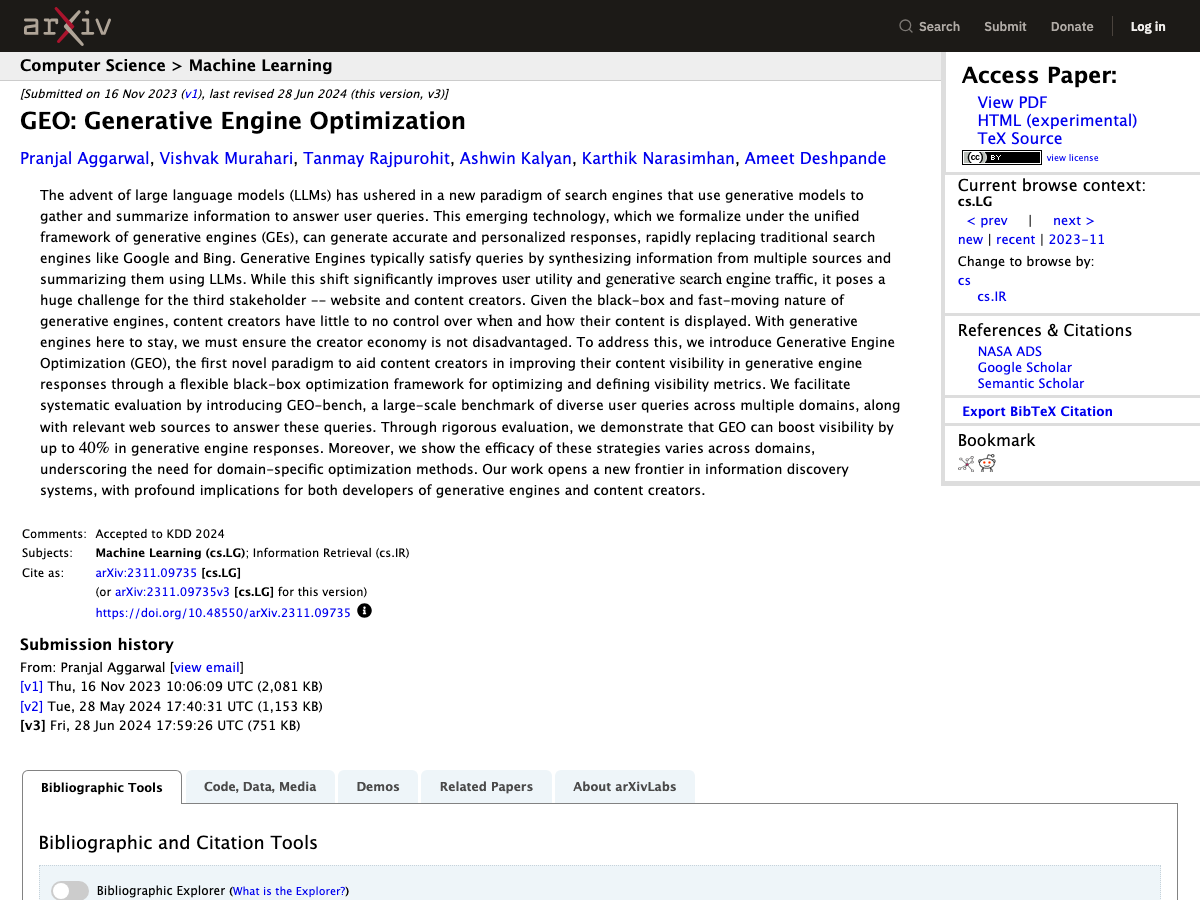Open author Vishvak Murahari
The image size is (1200, 900).
227,158
